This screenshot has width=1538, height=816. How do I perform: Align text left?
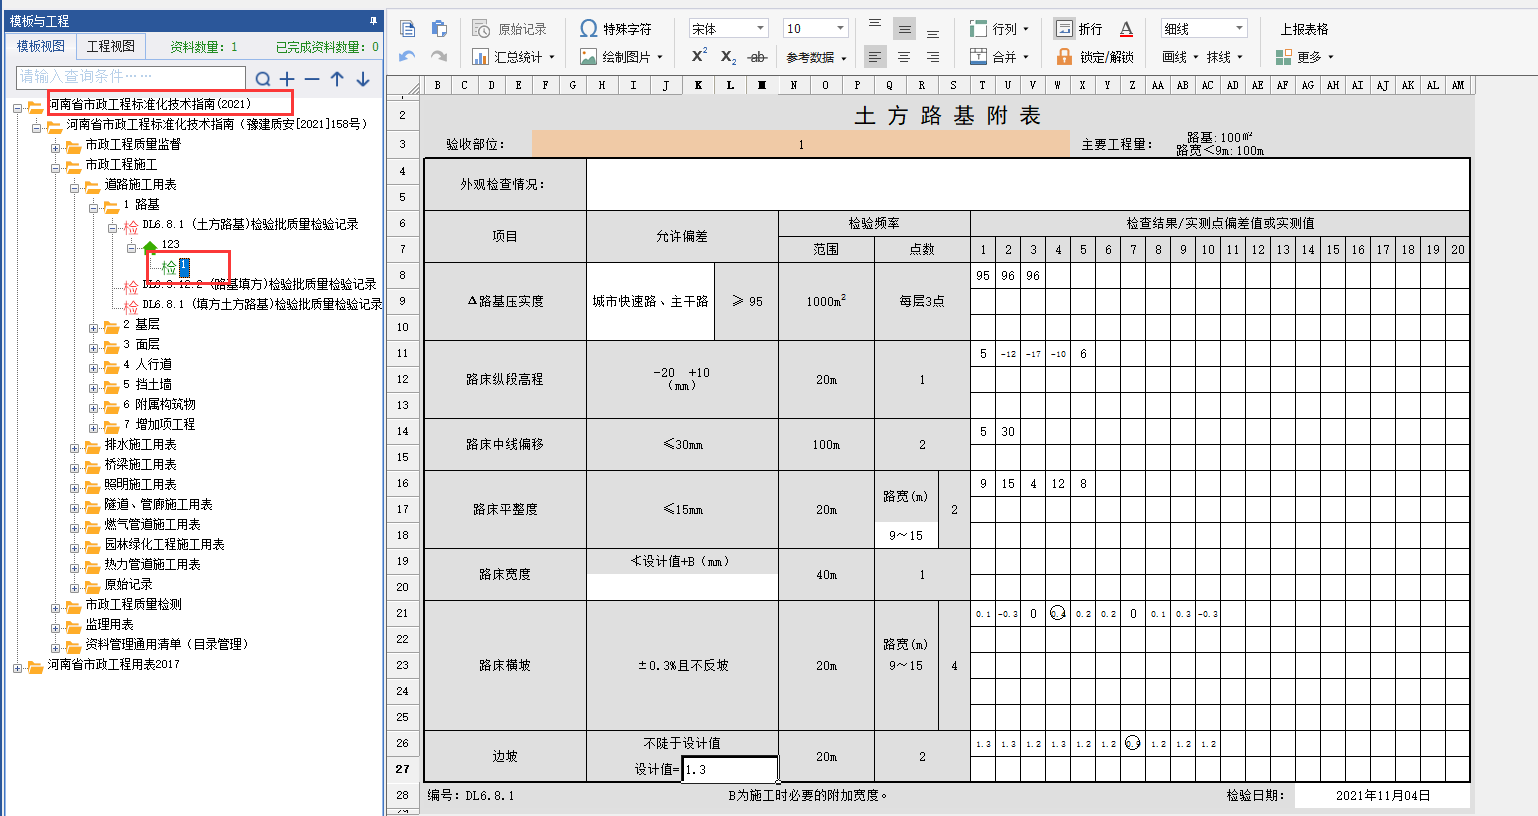coord(875,57)
